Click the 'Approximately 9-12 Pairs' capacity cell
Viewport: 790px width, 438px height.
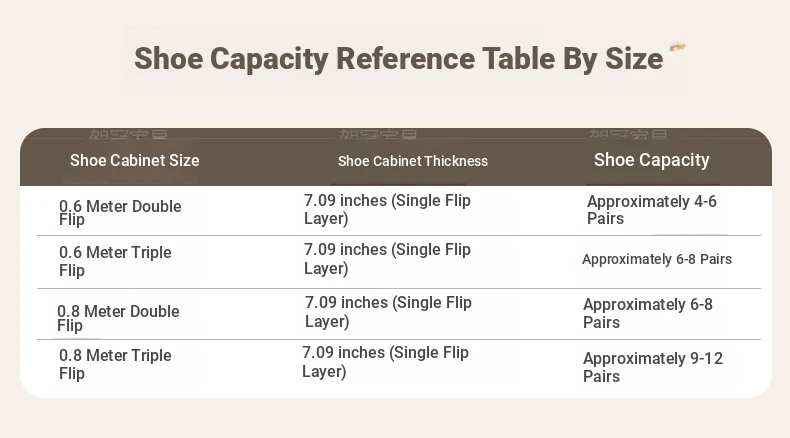tap(652, 367)
